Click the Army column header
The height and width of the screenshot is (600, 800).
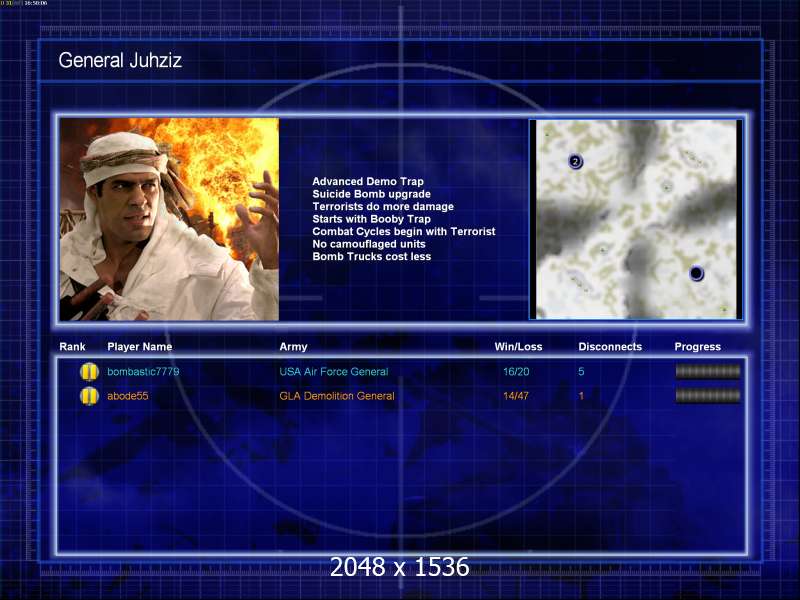pos(293,346)
